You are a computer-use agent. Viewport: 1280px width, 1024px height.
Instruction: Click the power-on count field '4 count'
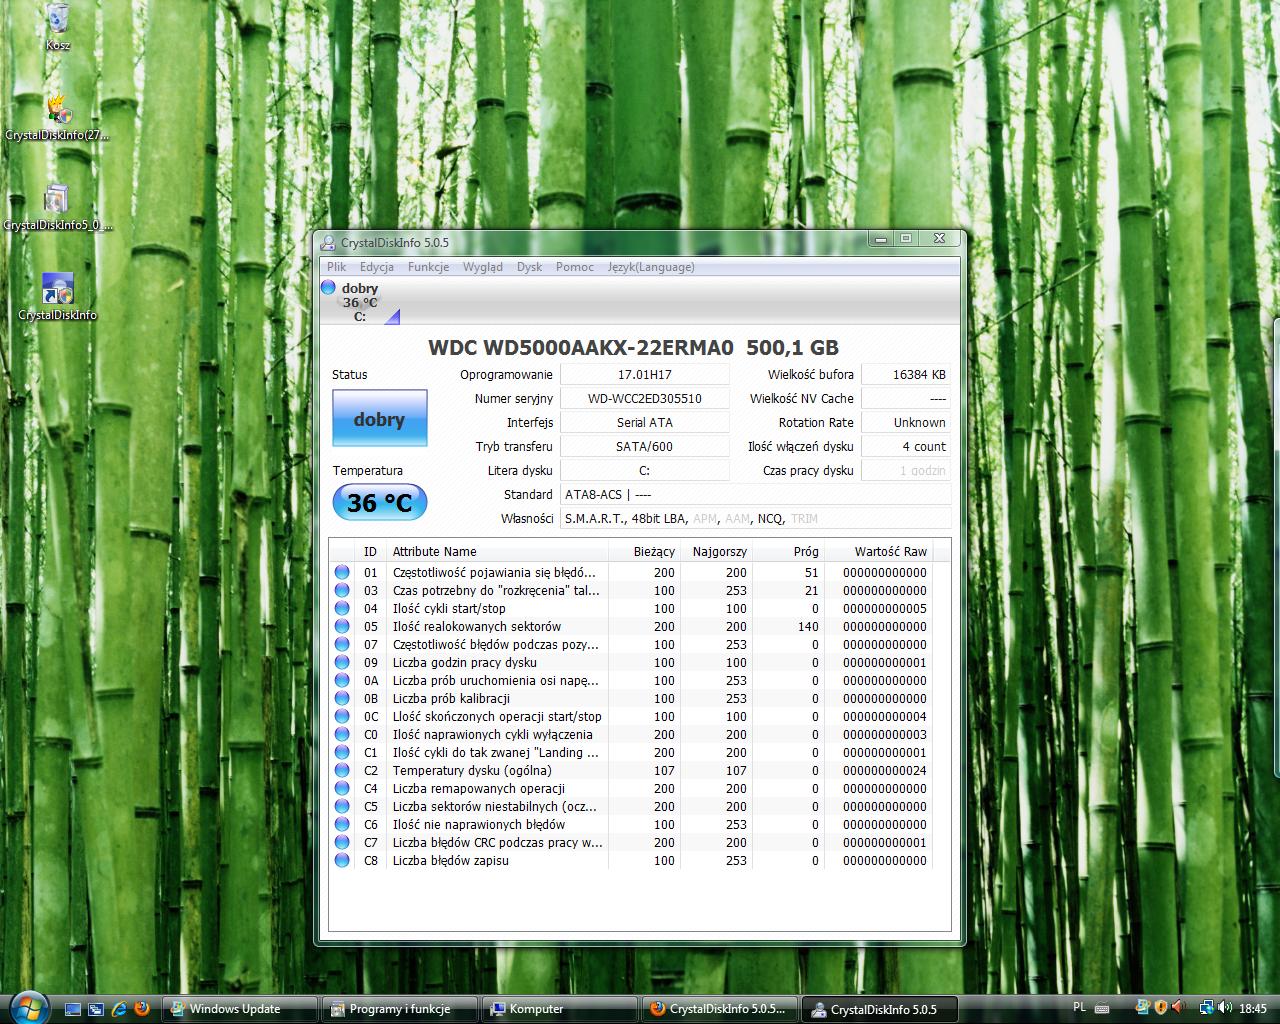pos(906,446)
